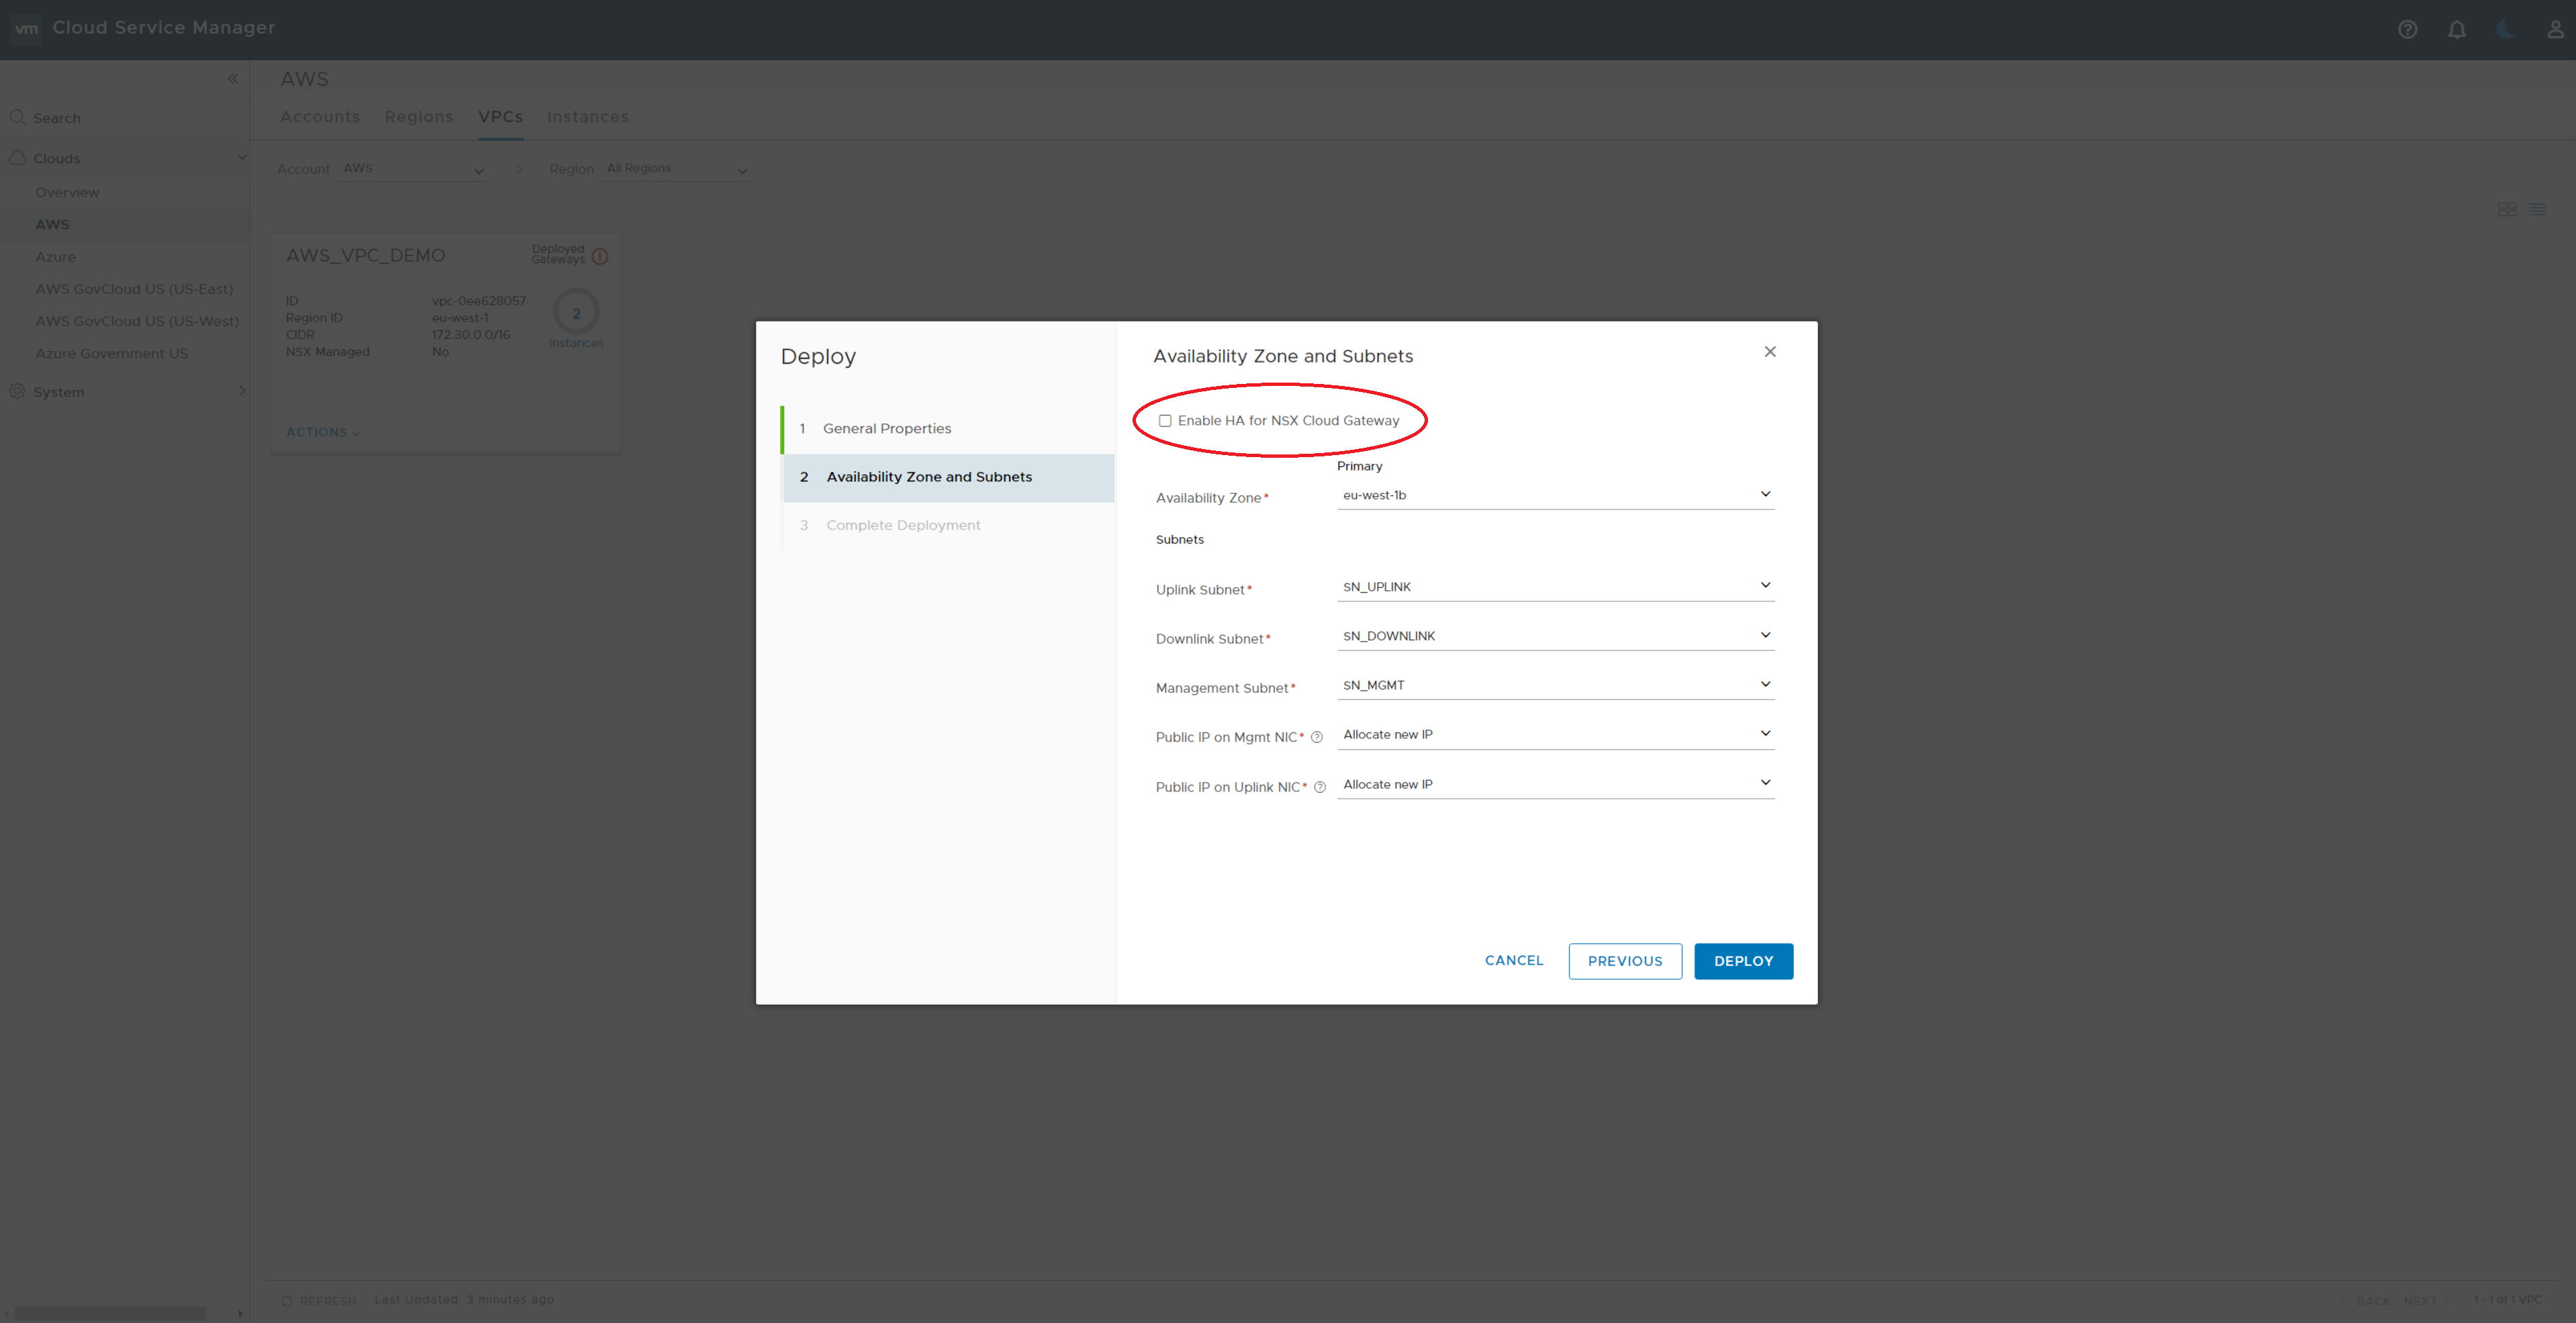The height and width of the screenshot is (1323, 2576).
Task: Select Azure in the sidebar
Action: pyautogui.click(x=55, y=257)
